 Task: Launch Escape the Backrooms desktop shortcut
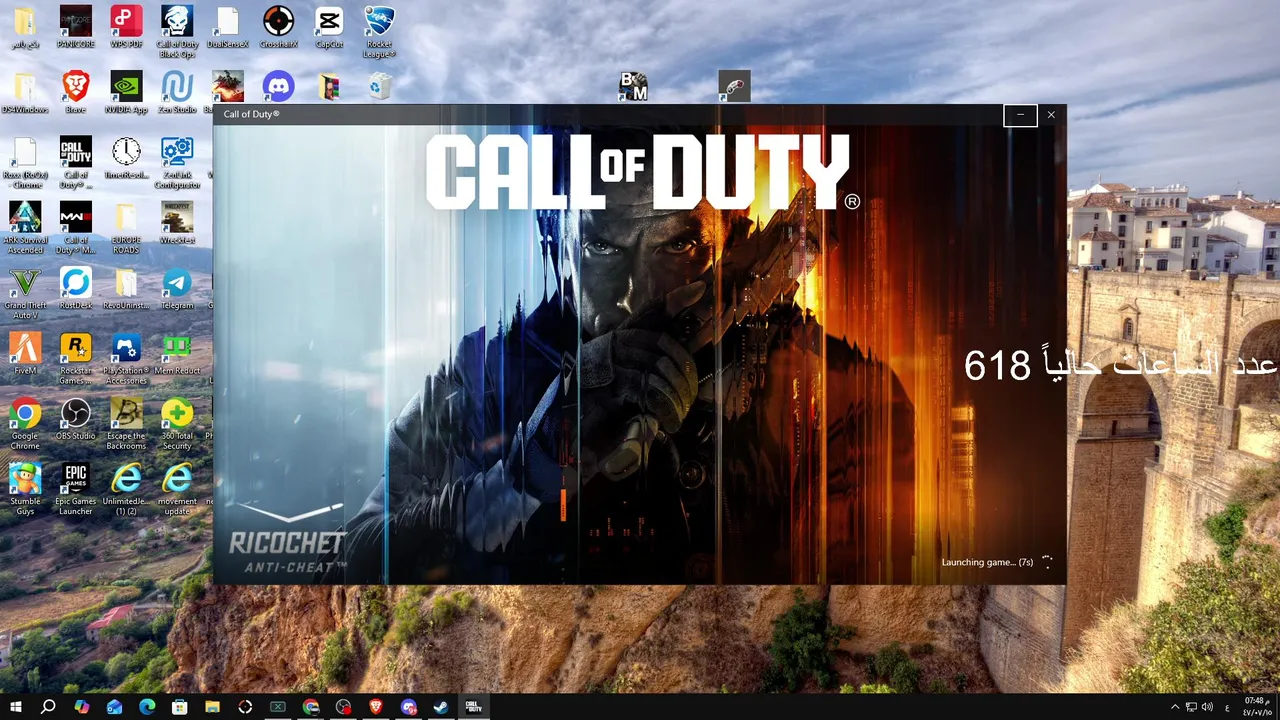pyautogui.click(x=126, y=423)
